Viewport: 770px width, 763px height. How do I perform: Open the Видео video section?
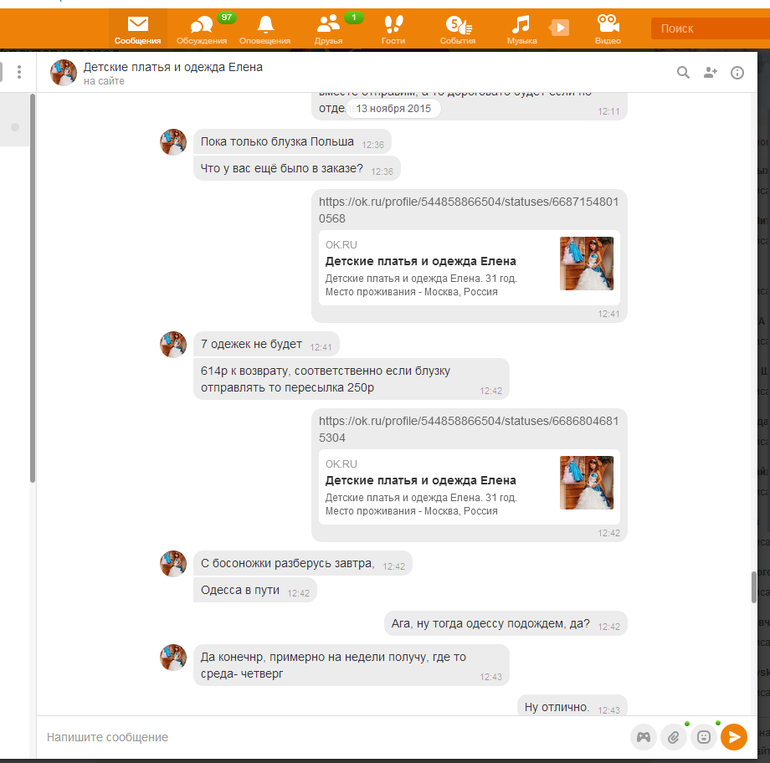[x=607, y=29]
